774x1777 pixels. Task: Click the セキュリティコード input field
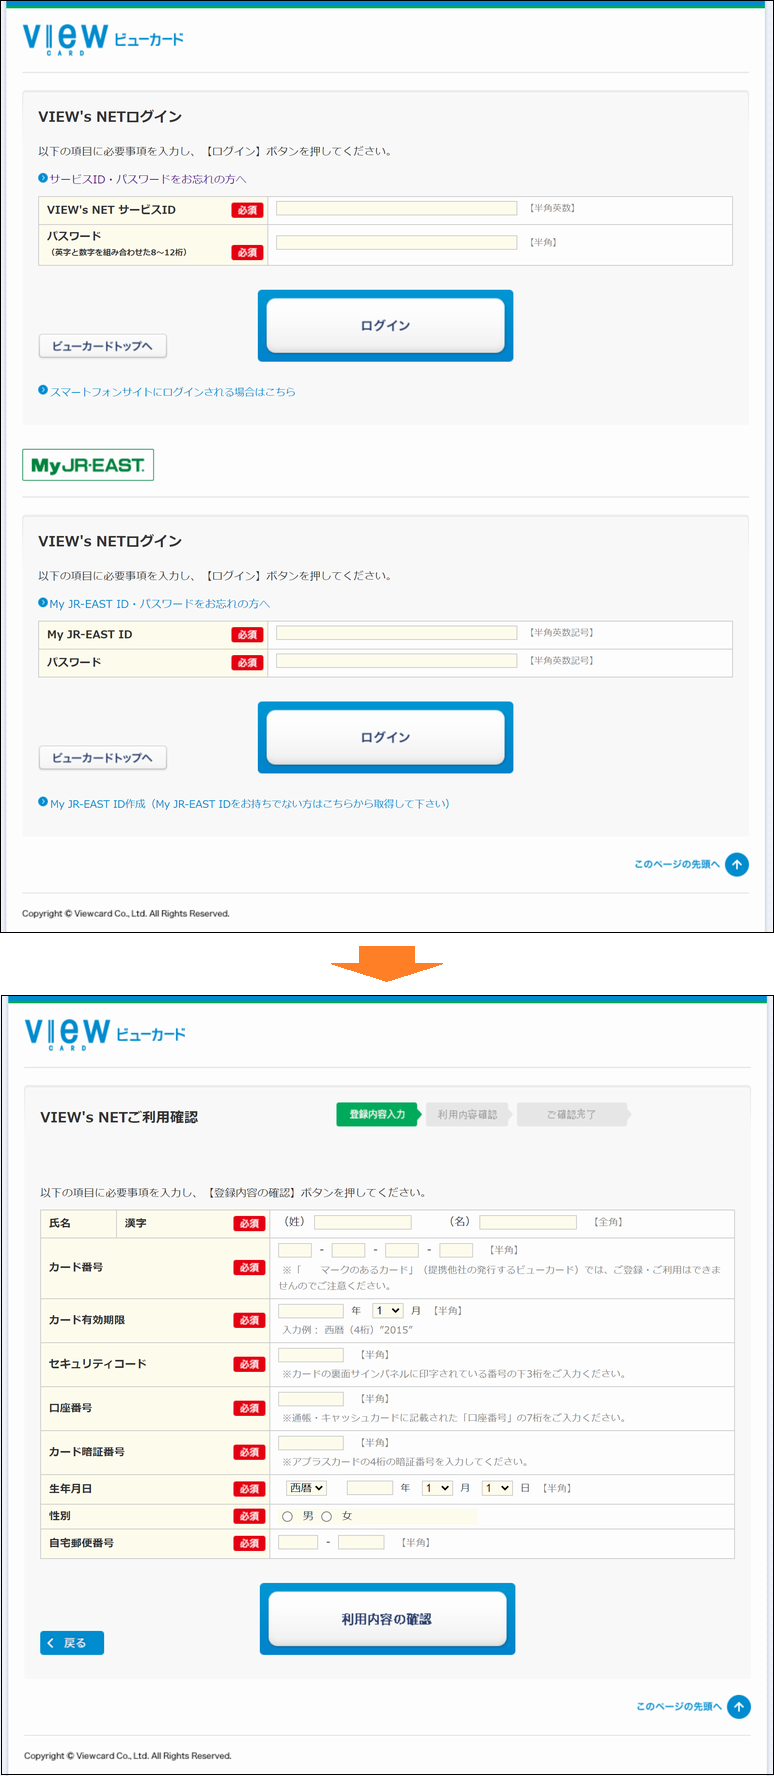tap(311, 1354)
